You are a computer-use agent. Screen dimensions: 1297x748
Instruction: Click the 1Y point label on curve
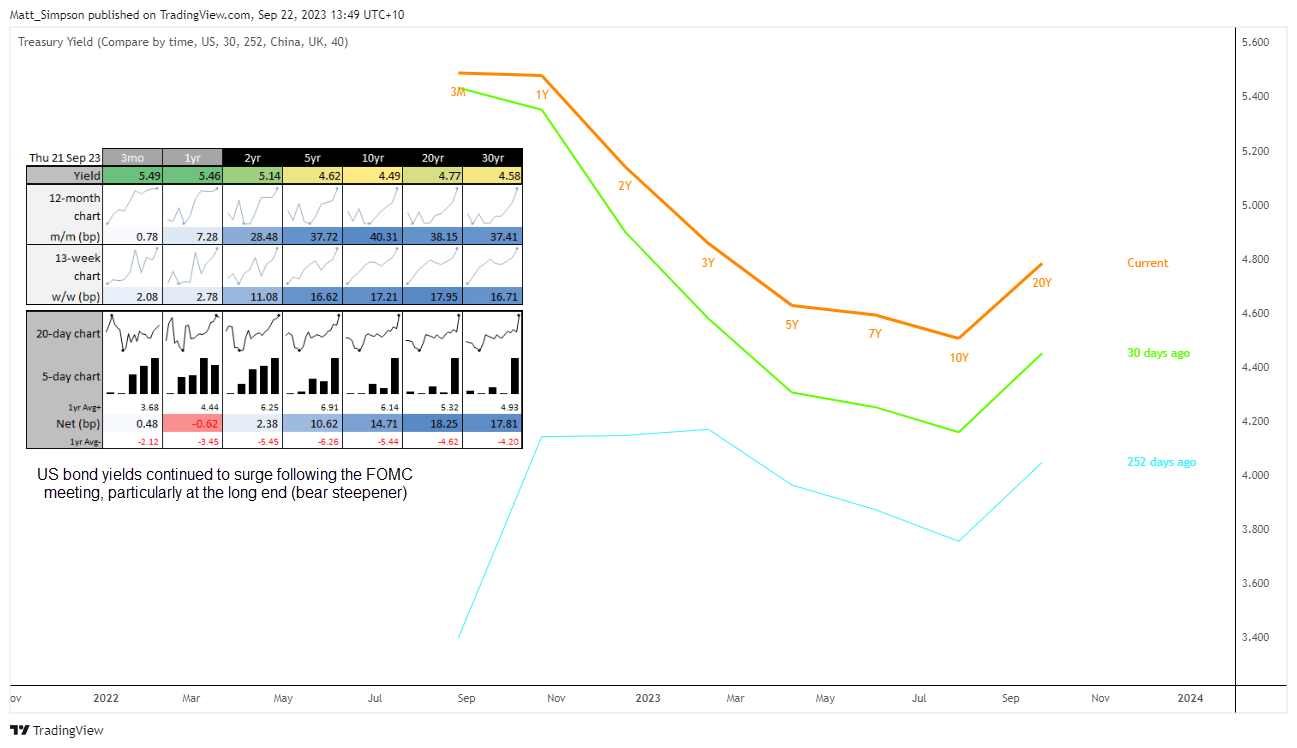tap(542, 95)
